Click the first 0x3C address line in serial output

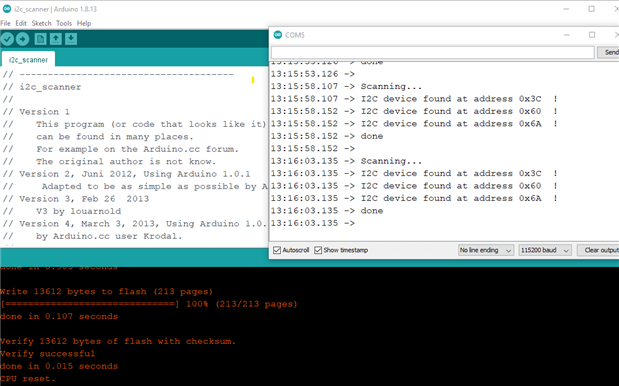414,99
